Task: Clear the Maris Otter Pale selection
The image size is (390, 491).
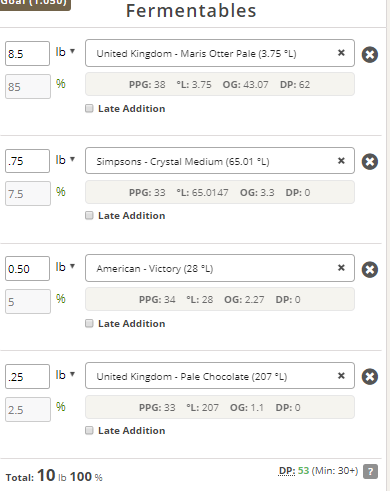Action: click(341, 53)
